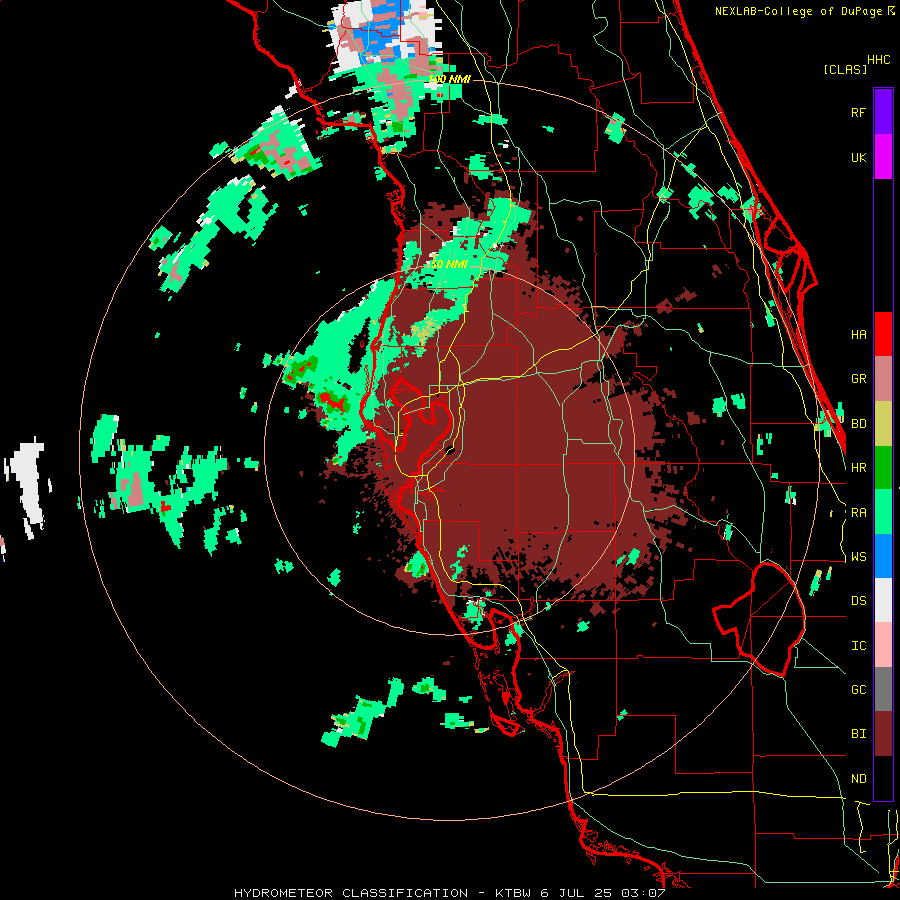This screenshot has height=900, width=900.
Task: Select the yellow BD legend swatch
Action: tap(883, 424)
